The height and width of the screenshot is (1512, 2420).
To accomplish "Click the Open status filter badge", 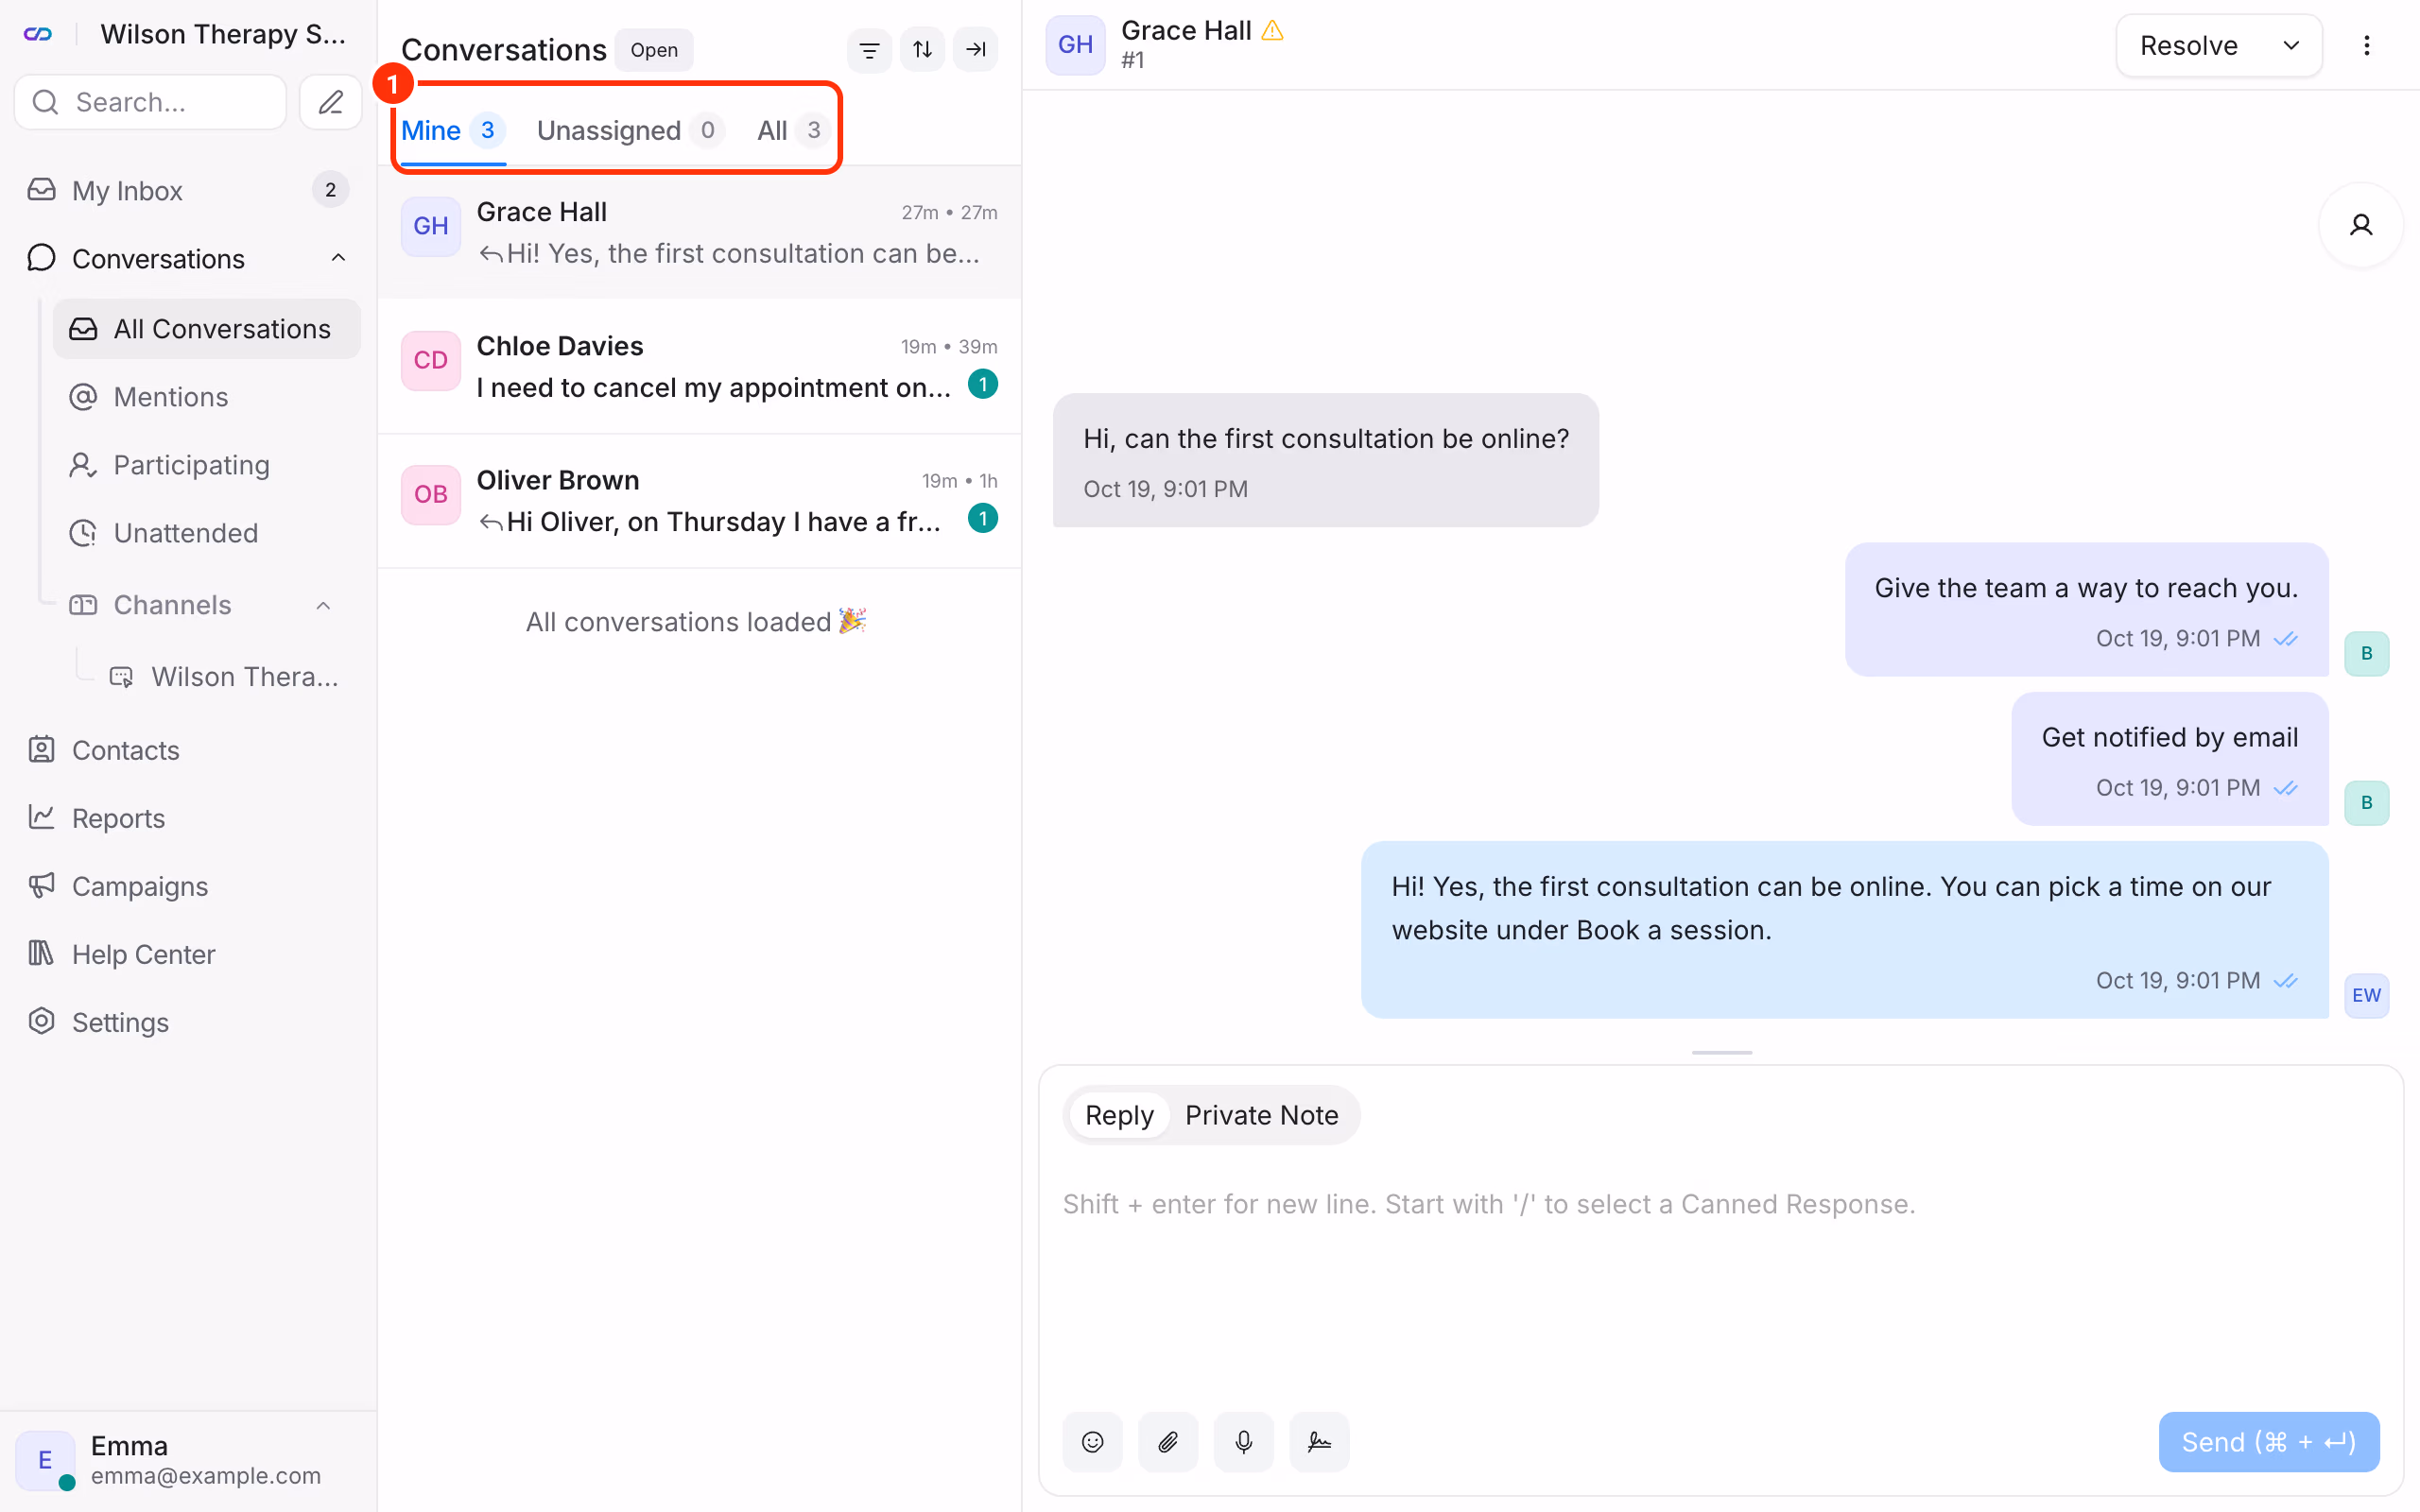I will [x=654, y=49].
